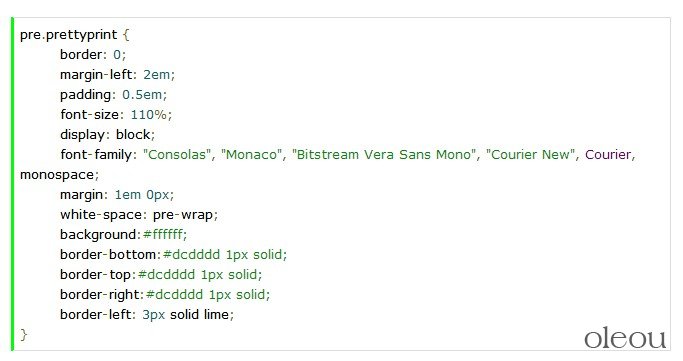Click the oleou watermark logo

[625, 338]
